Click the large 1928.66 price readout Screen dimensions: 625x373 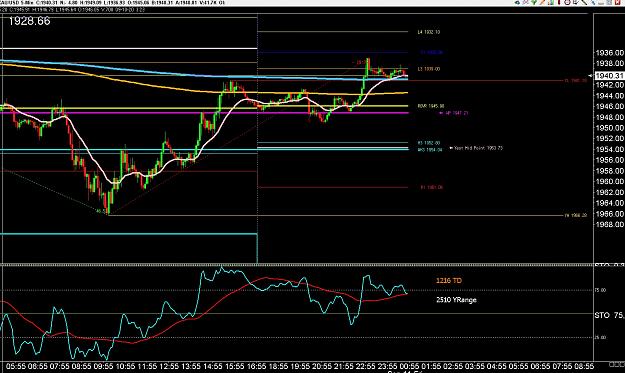[x=29, y=21]
